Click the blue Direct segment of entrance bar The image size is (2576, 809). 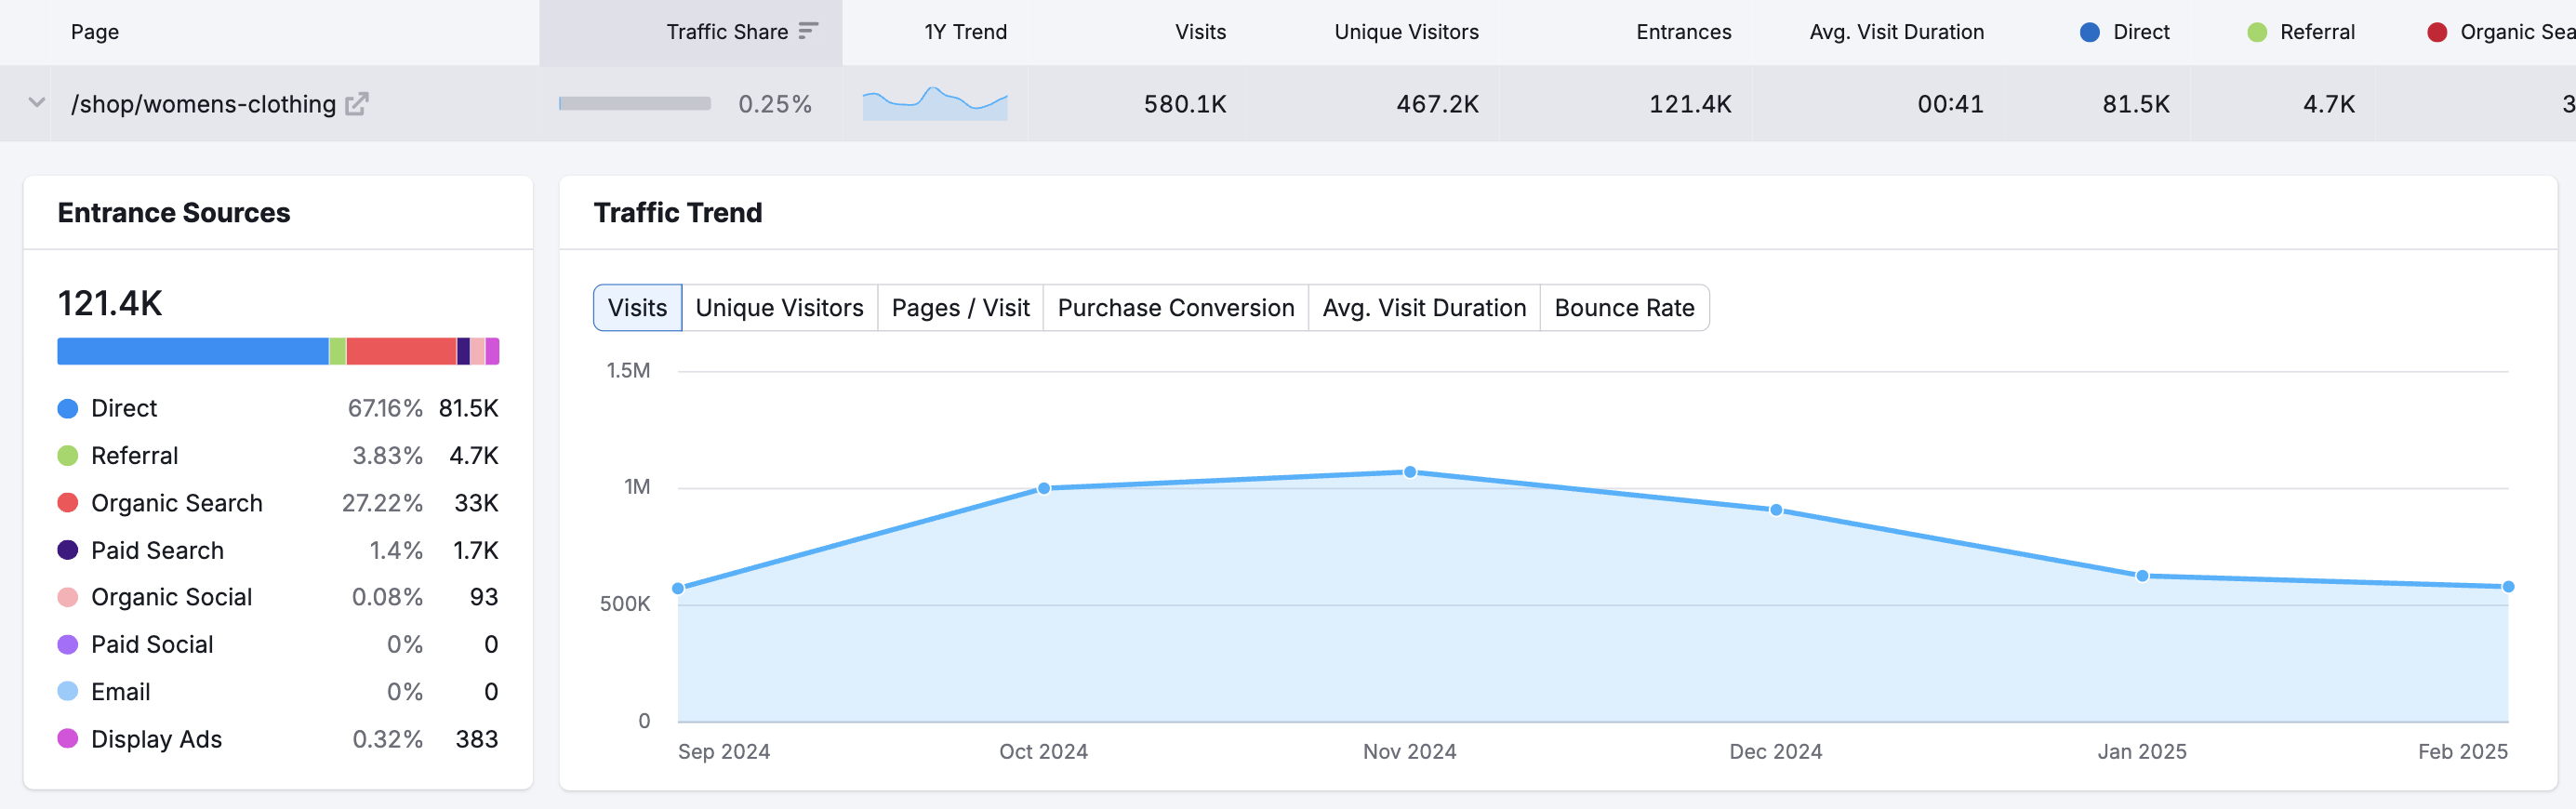(x=192, y=351)
